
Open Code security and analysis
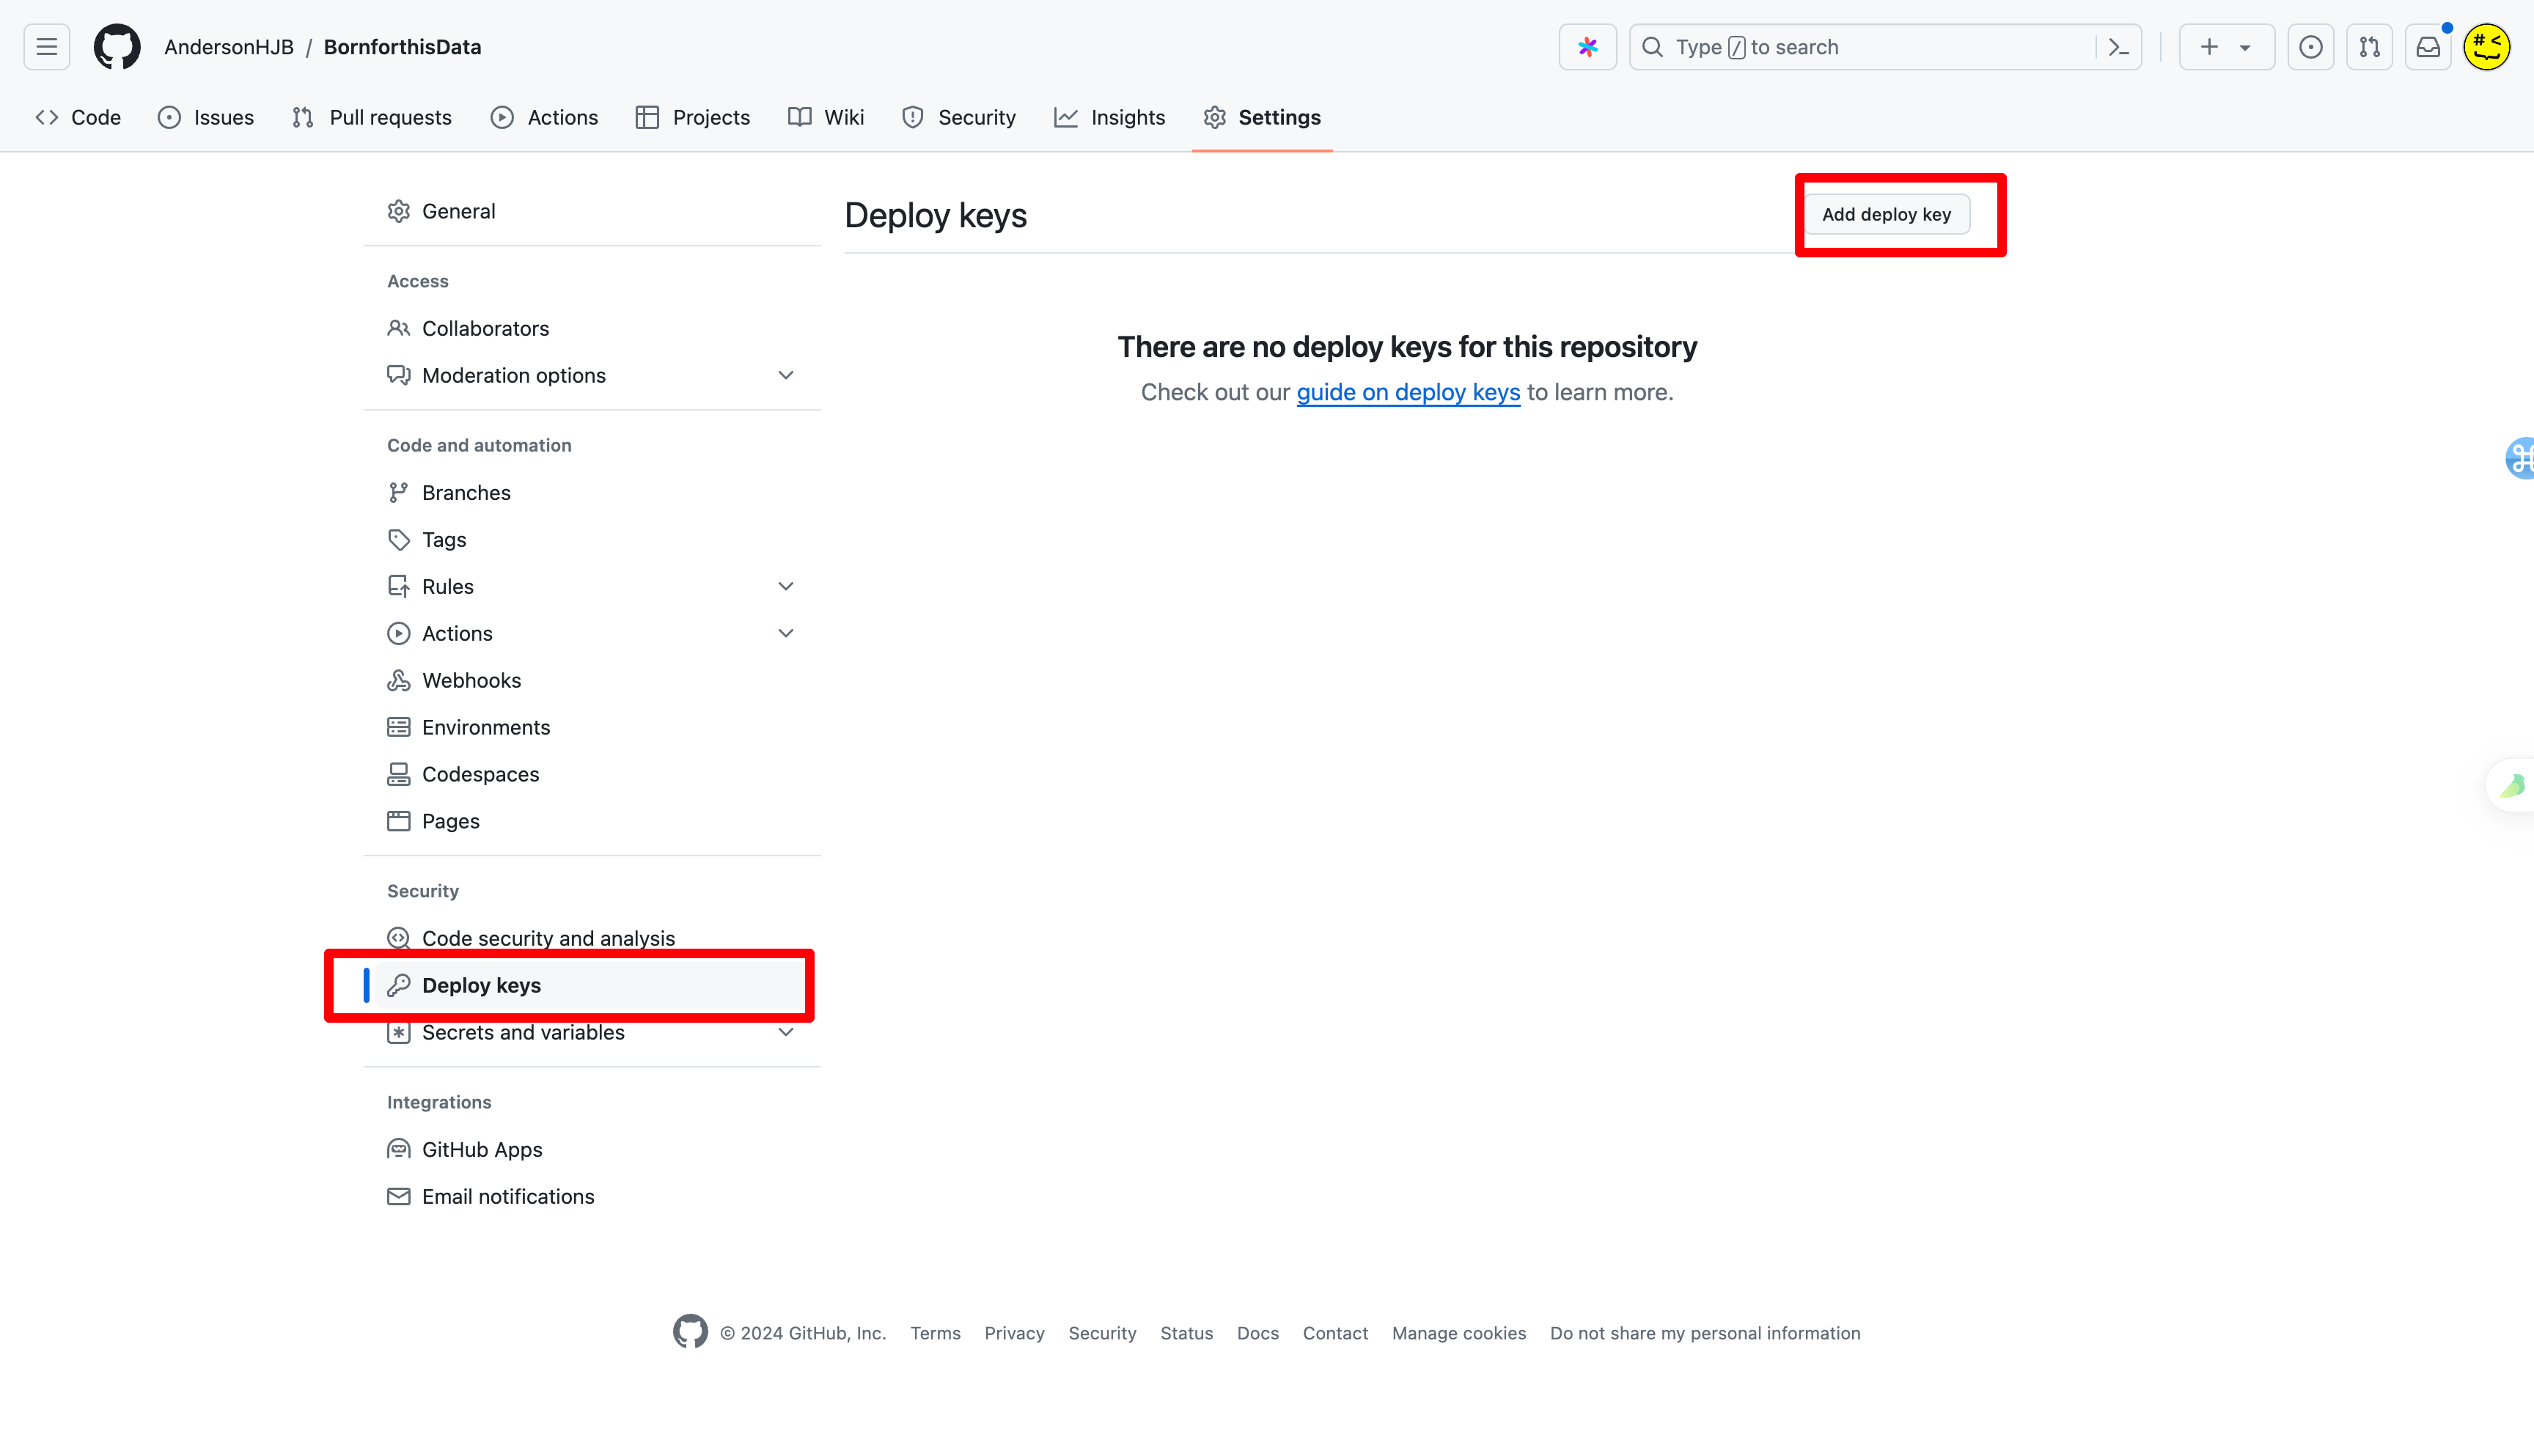592,938
